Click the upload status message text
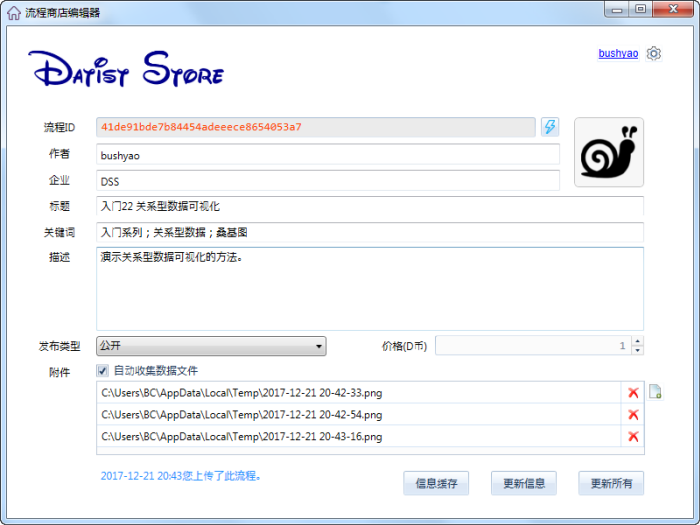This screenshot has width=700, height=525. 180,476
